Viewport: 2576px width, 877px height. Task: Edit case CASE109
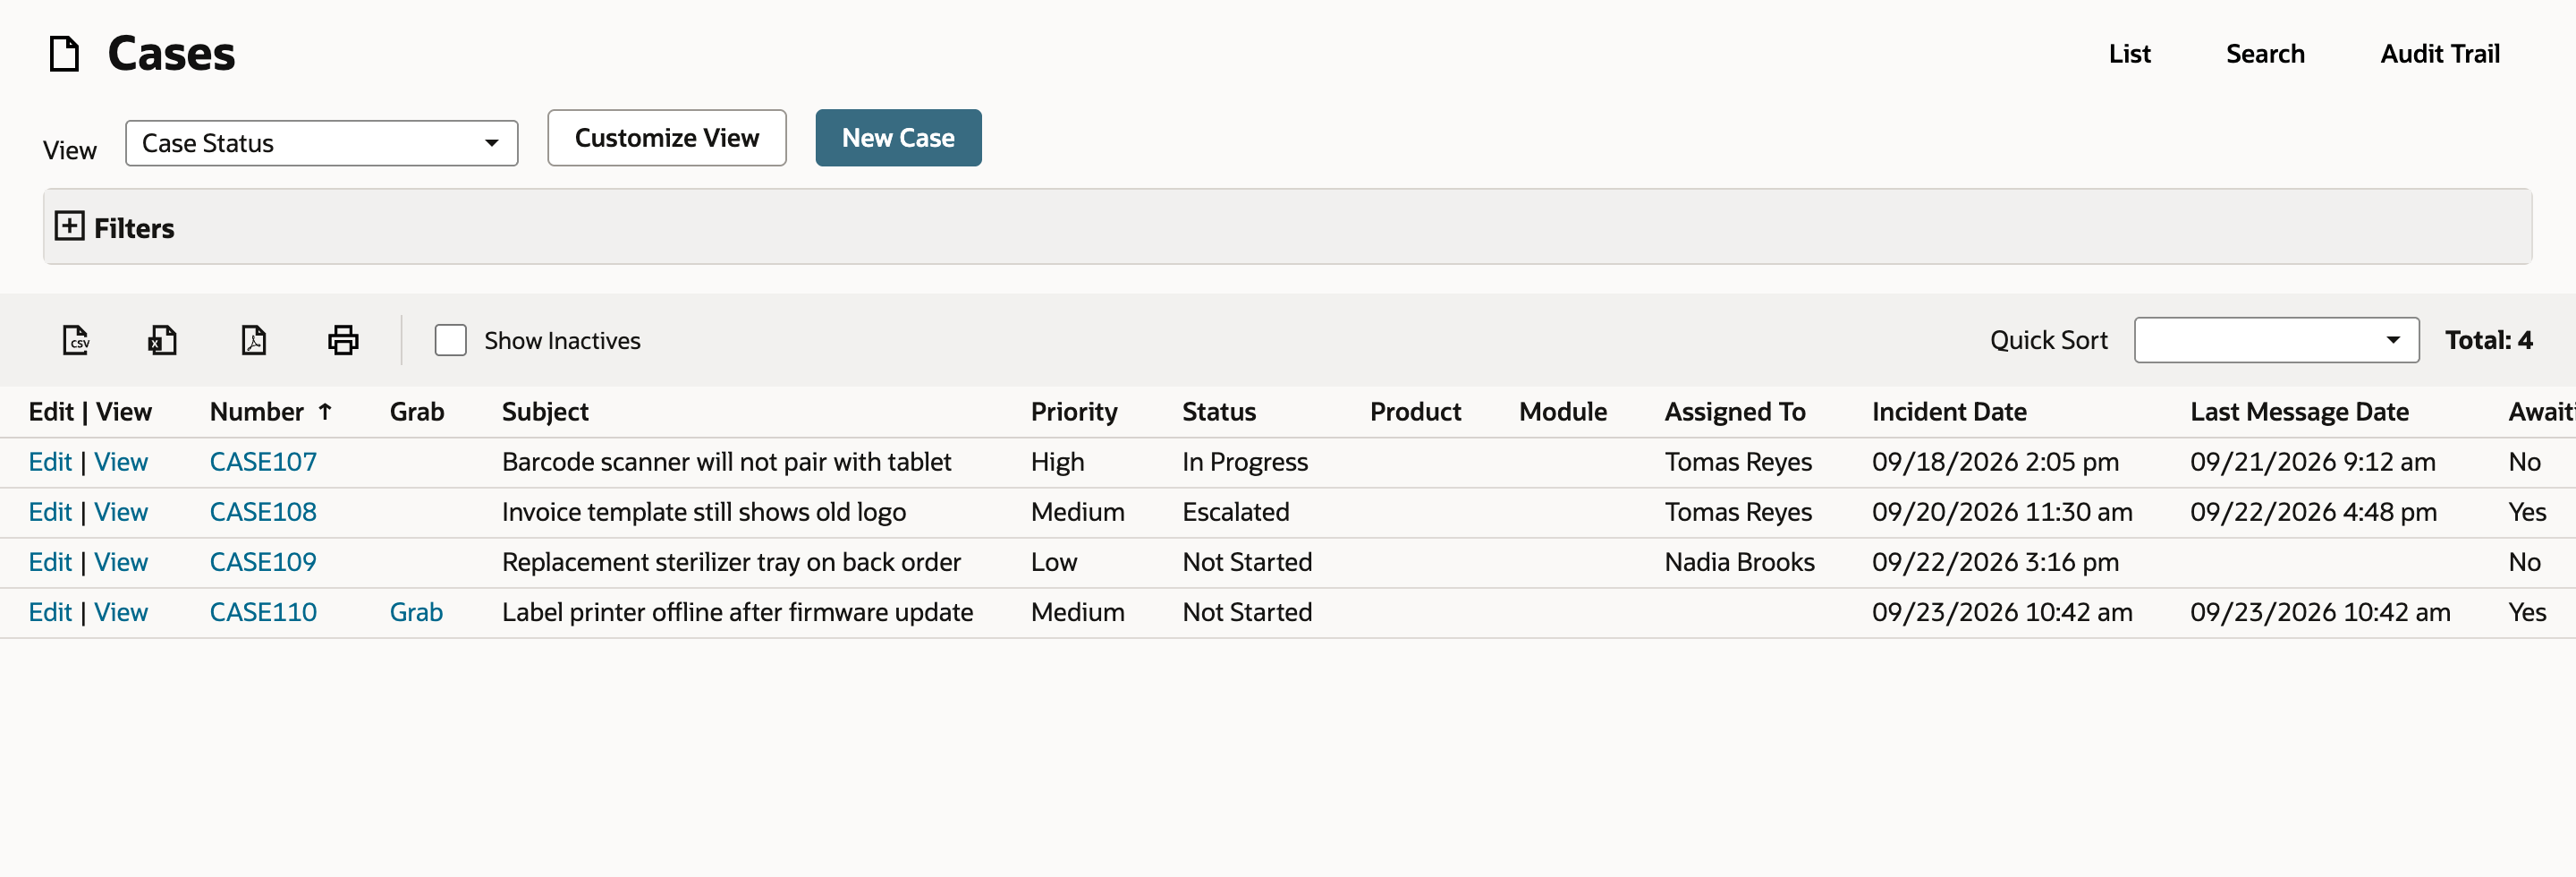click(50, 562)
